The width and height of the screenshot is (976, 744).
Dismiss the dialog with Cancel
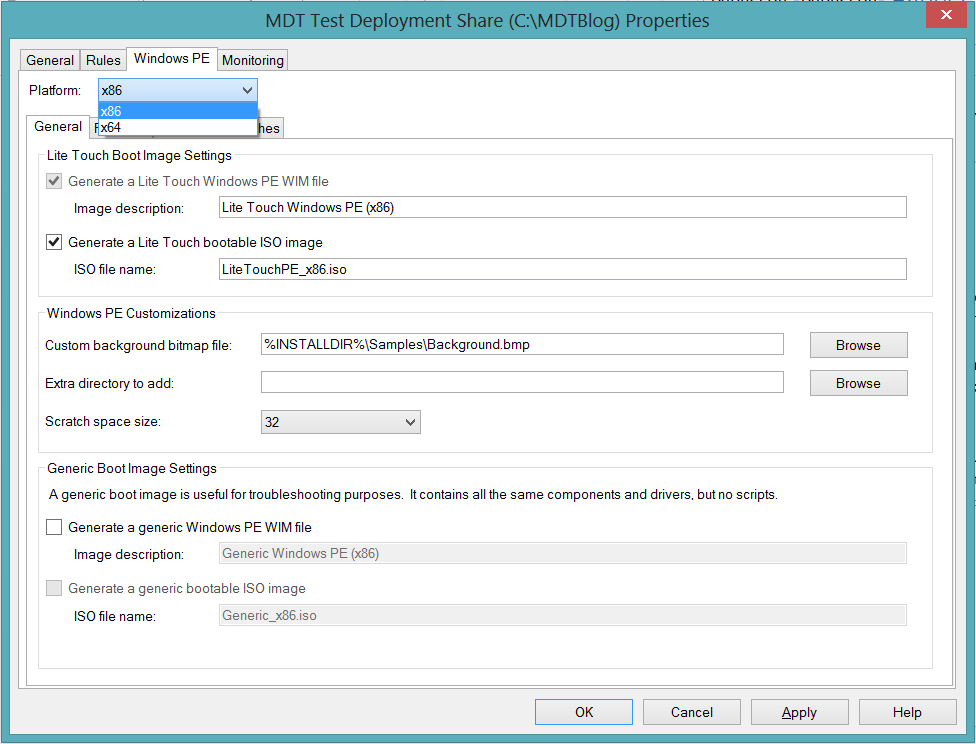point(692,712)
